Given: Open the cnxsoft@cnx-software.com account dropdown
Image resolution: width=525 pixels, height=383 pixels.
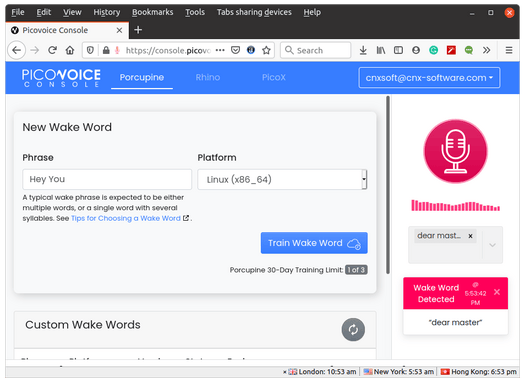Looking at the screenshot, I should point(429,78).
